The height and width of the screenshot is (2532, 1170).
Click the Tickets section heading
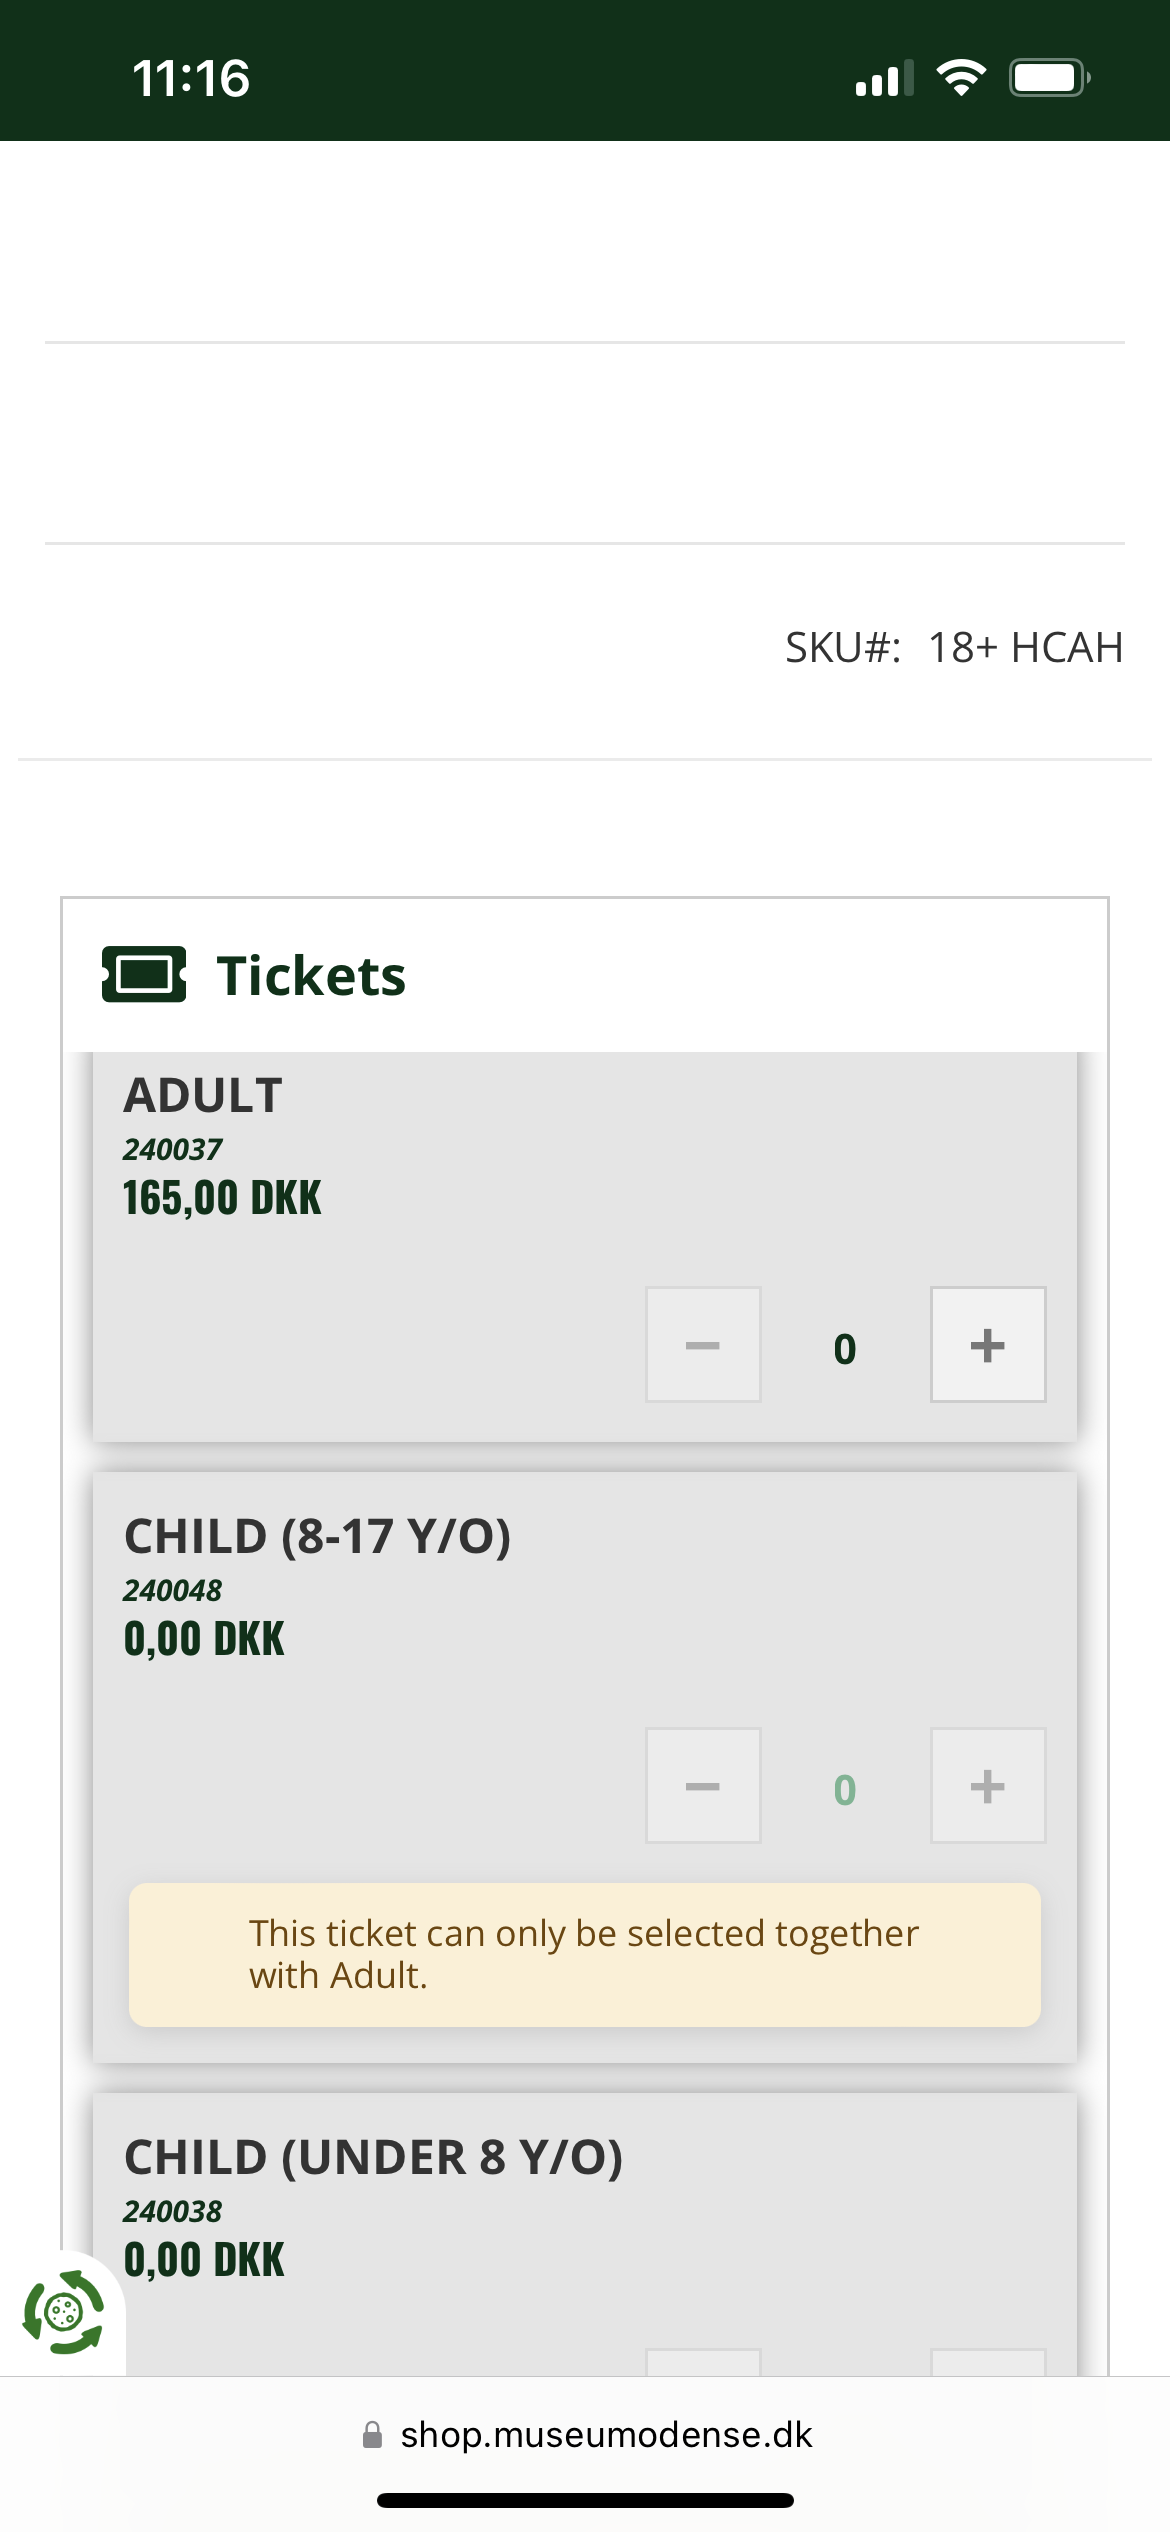coord(311,976)
